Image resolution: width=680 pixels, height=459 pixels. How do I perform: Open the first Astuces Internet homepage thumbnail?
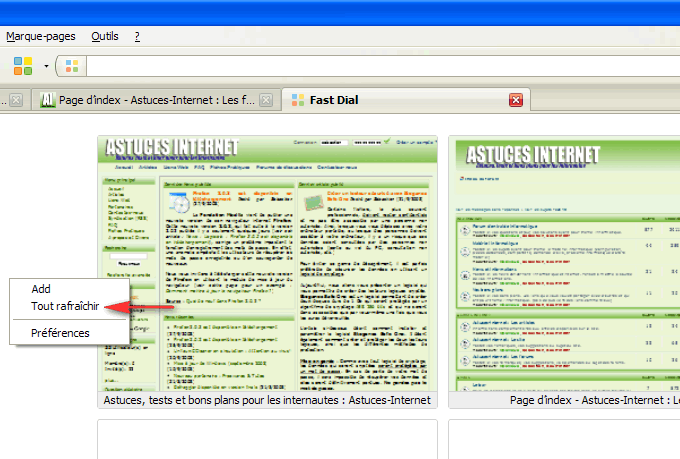[268, 264]
